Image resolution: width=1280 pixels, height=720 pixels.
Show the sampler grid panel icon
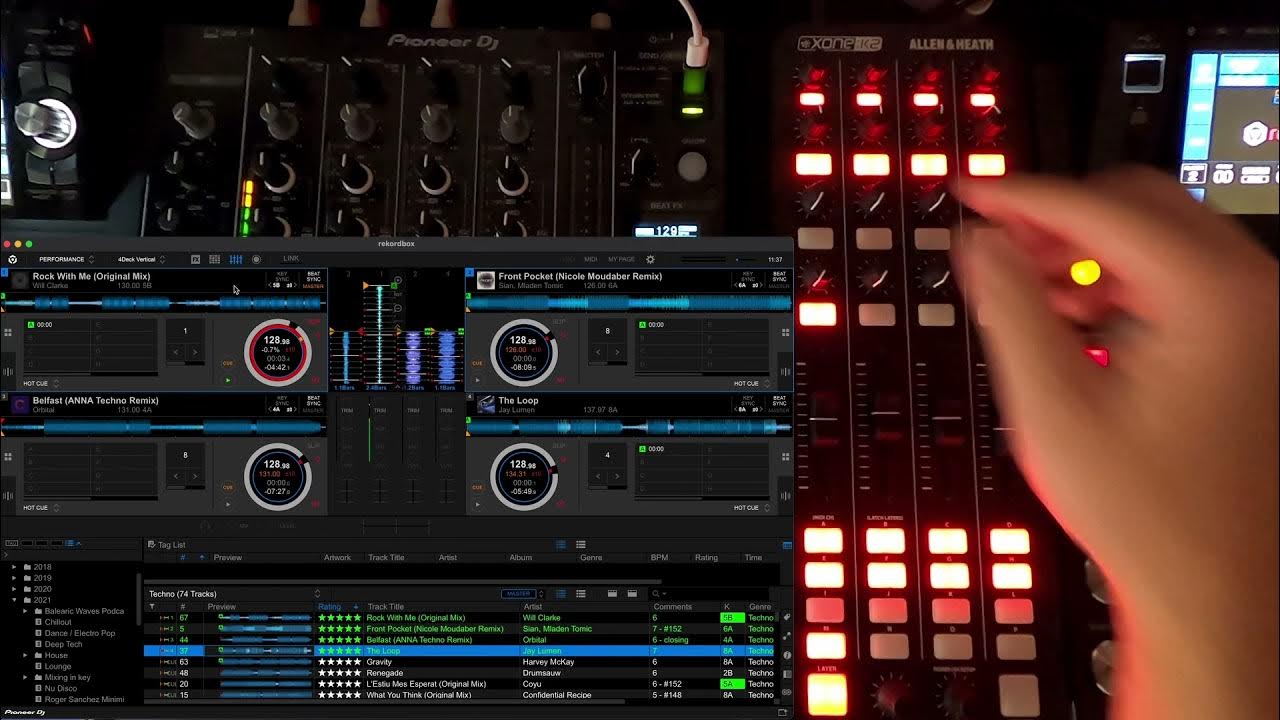pyautogui.click(x=214, y=259)
